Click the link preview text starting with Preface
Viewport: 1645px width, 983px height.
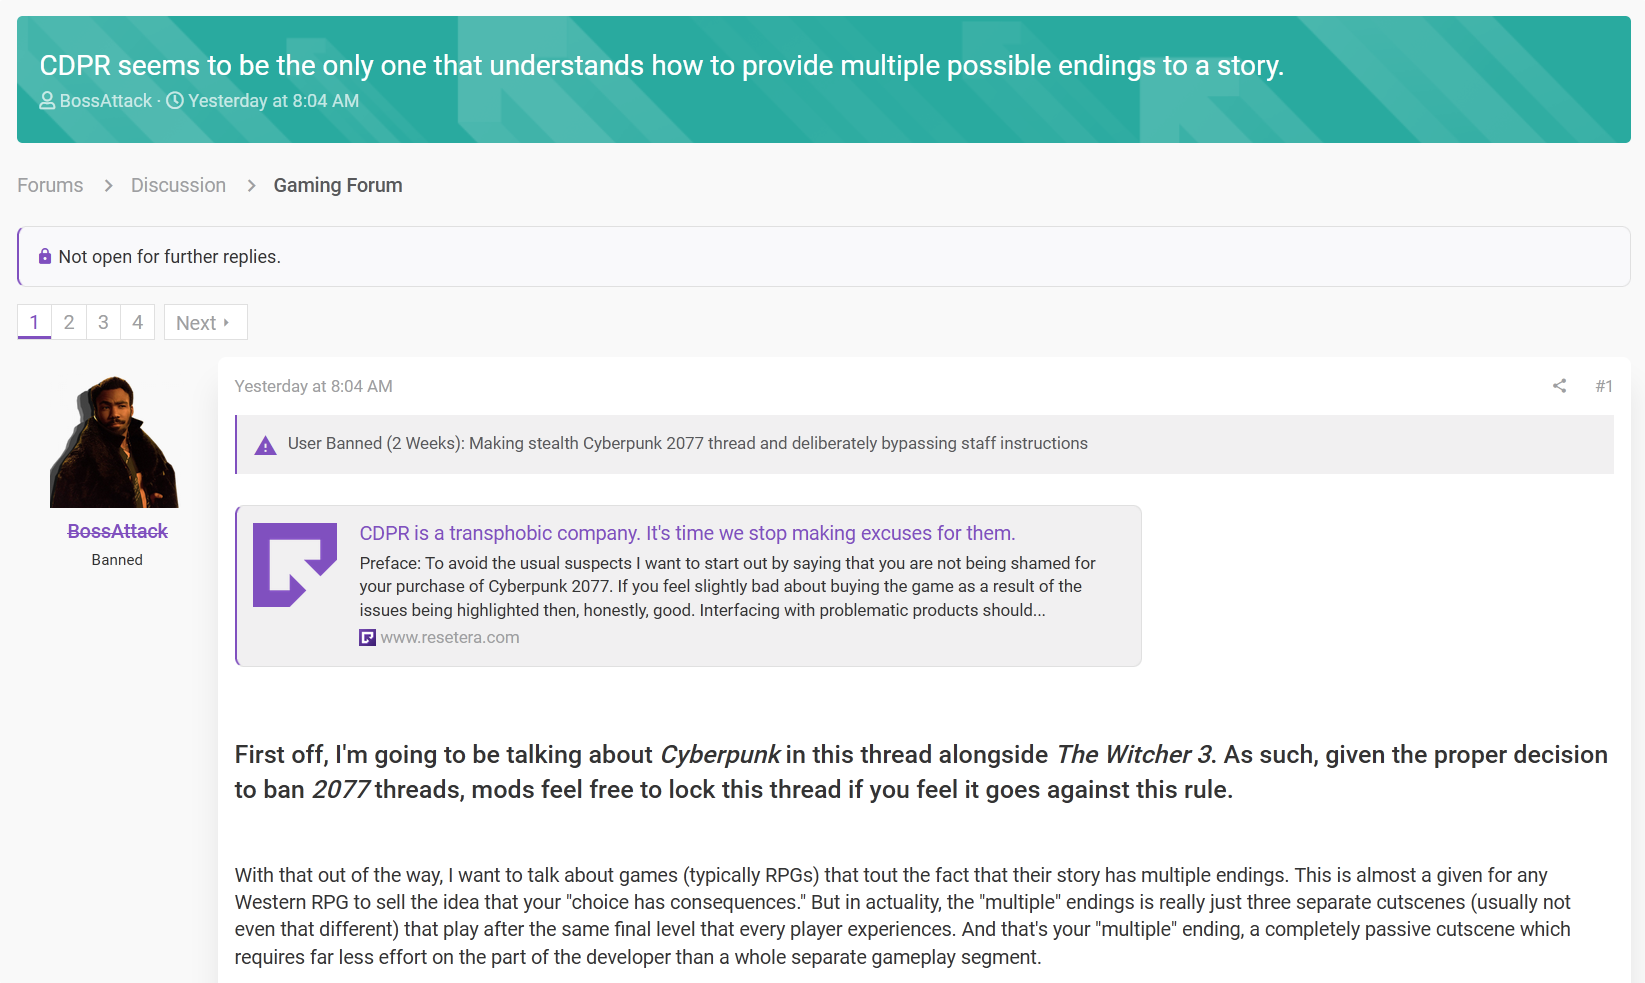point(728,587)
